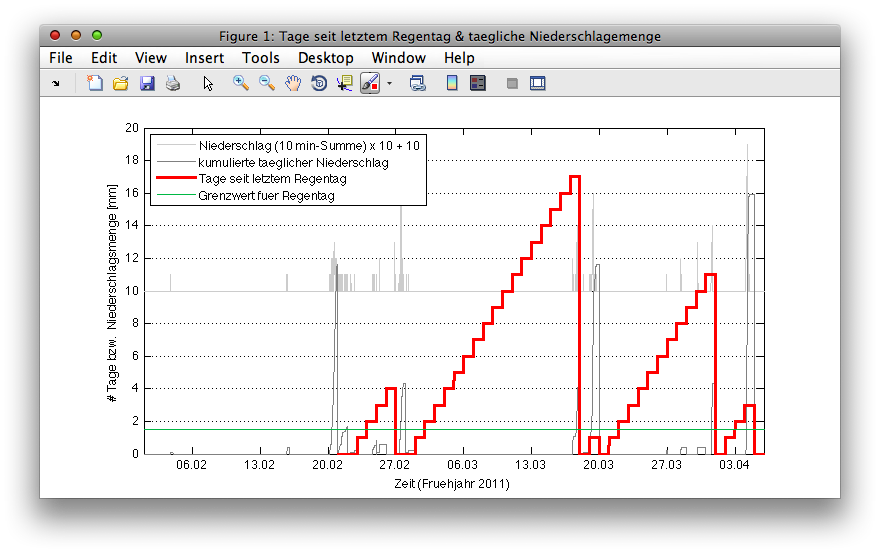Select the Brush/Select Data tool
880x553 pixels.
point(369,84)
